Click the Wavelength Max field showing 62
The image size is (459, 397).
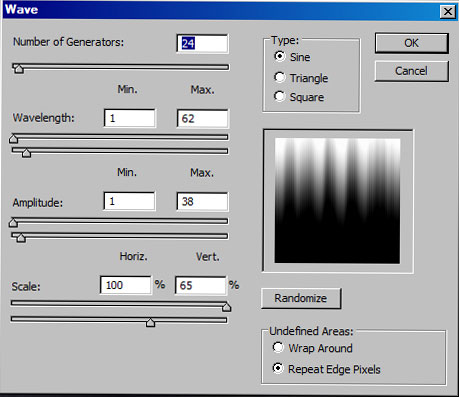click(x=203, y=118)
